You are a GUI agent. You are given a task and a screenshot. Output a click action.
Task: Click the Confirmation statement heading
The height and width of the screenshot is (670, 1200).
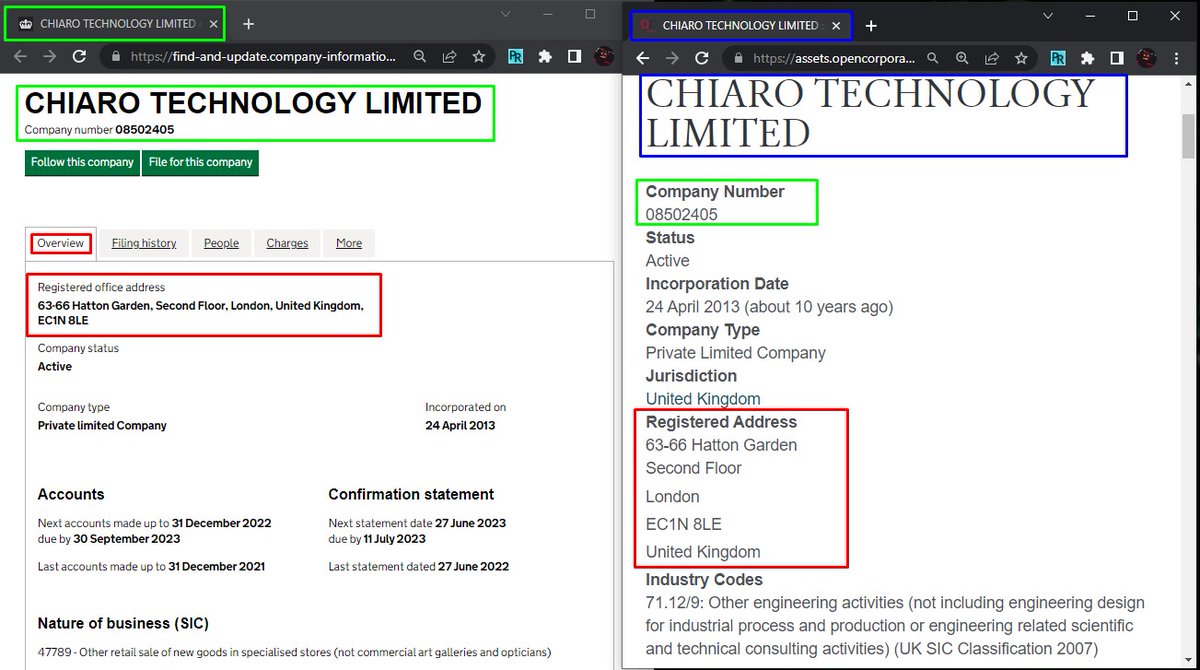click(411, 494)
